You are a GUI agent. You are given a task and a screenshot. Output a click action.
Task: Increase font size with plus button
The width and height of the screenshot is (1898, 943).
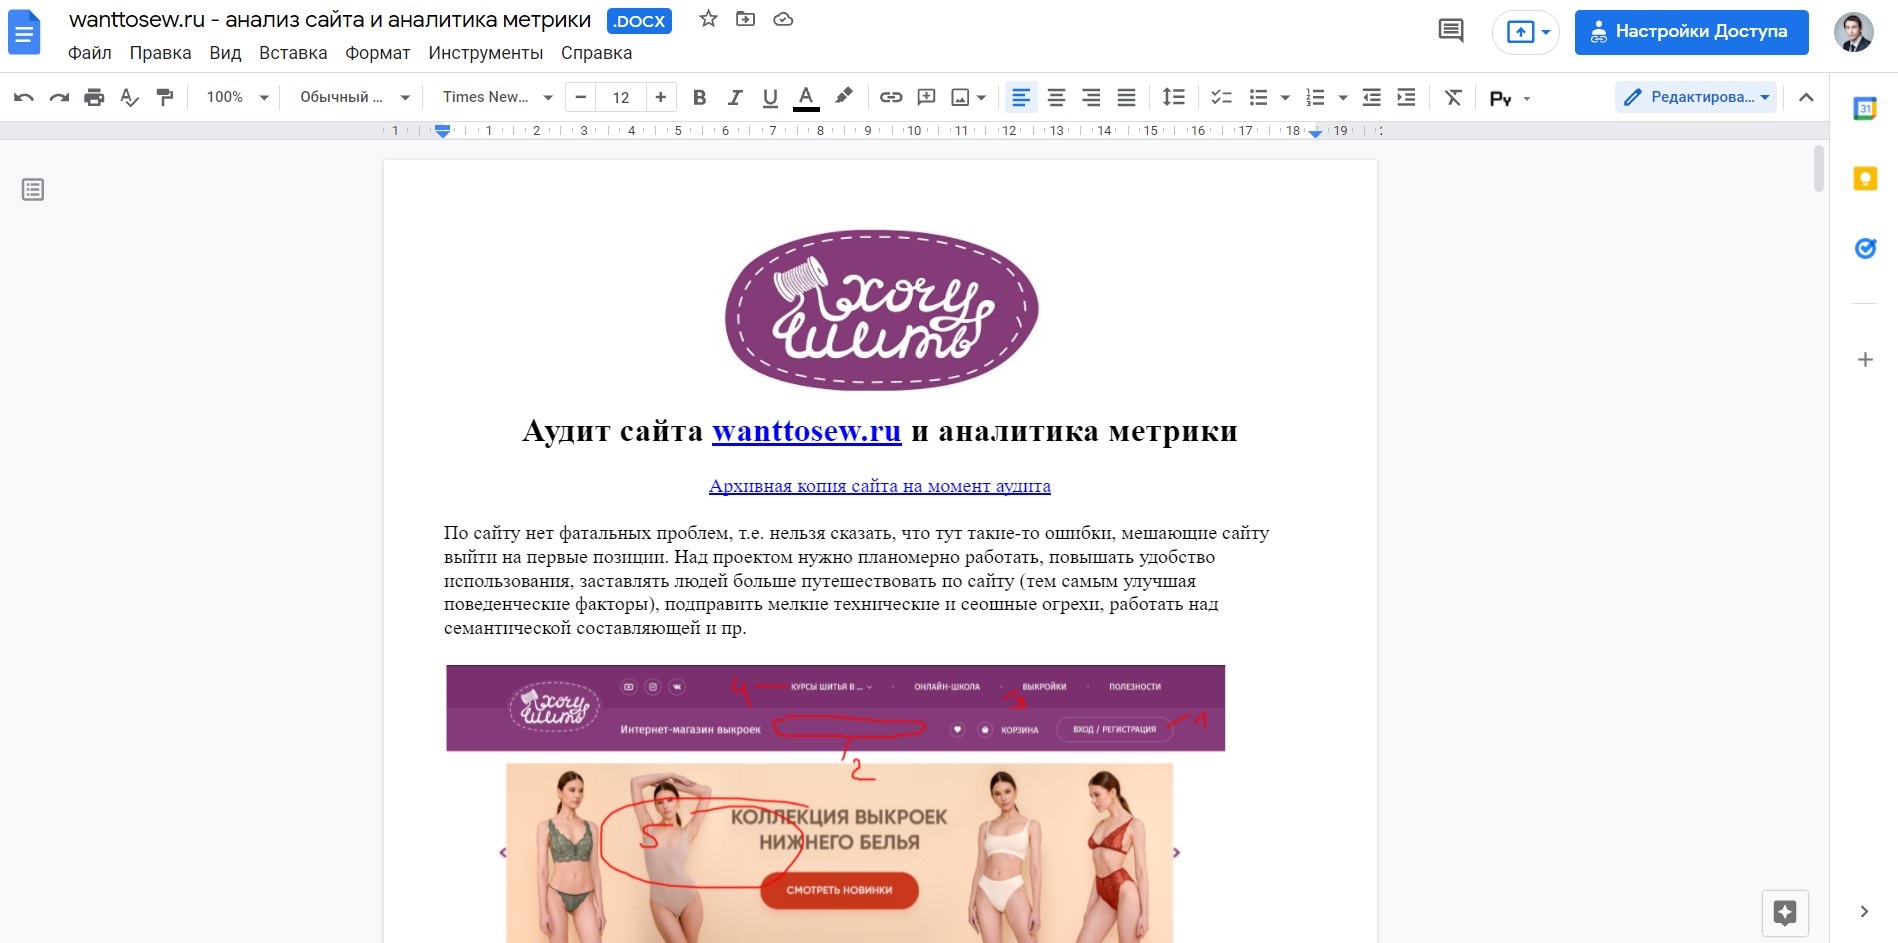660,97
